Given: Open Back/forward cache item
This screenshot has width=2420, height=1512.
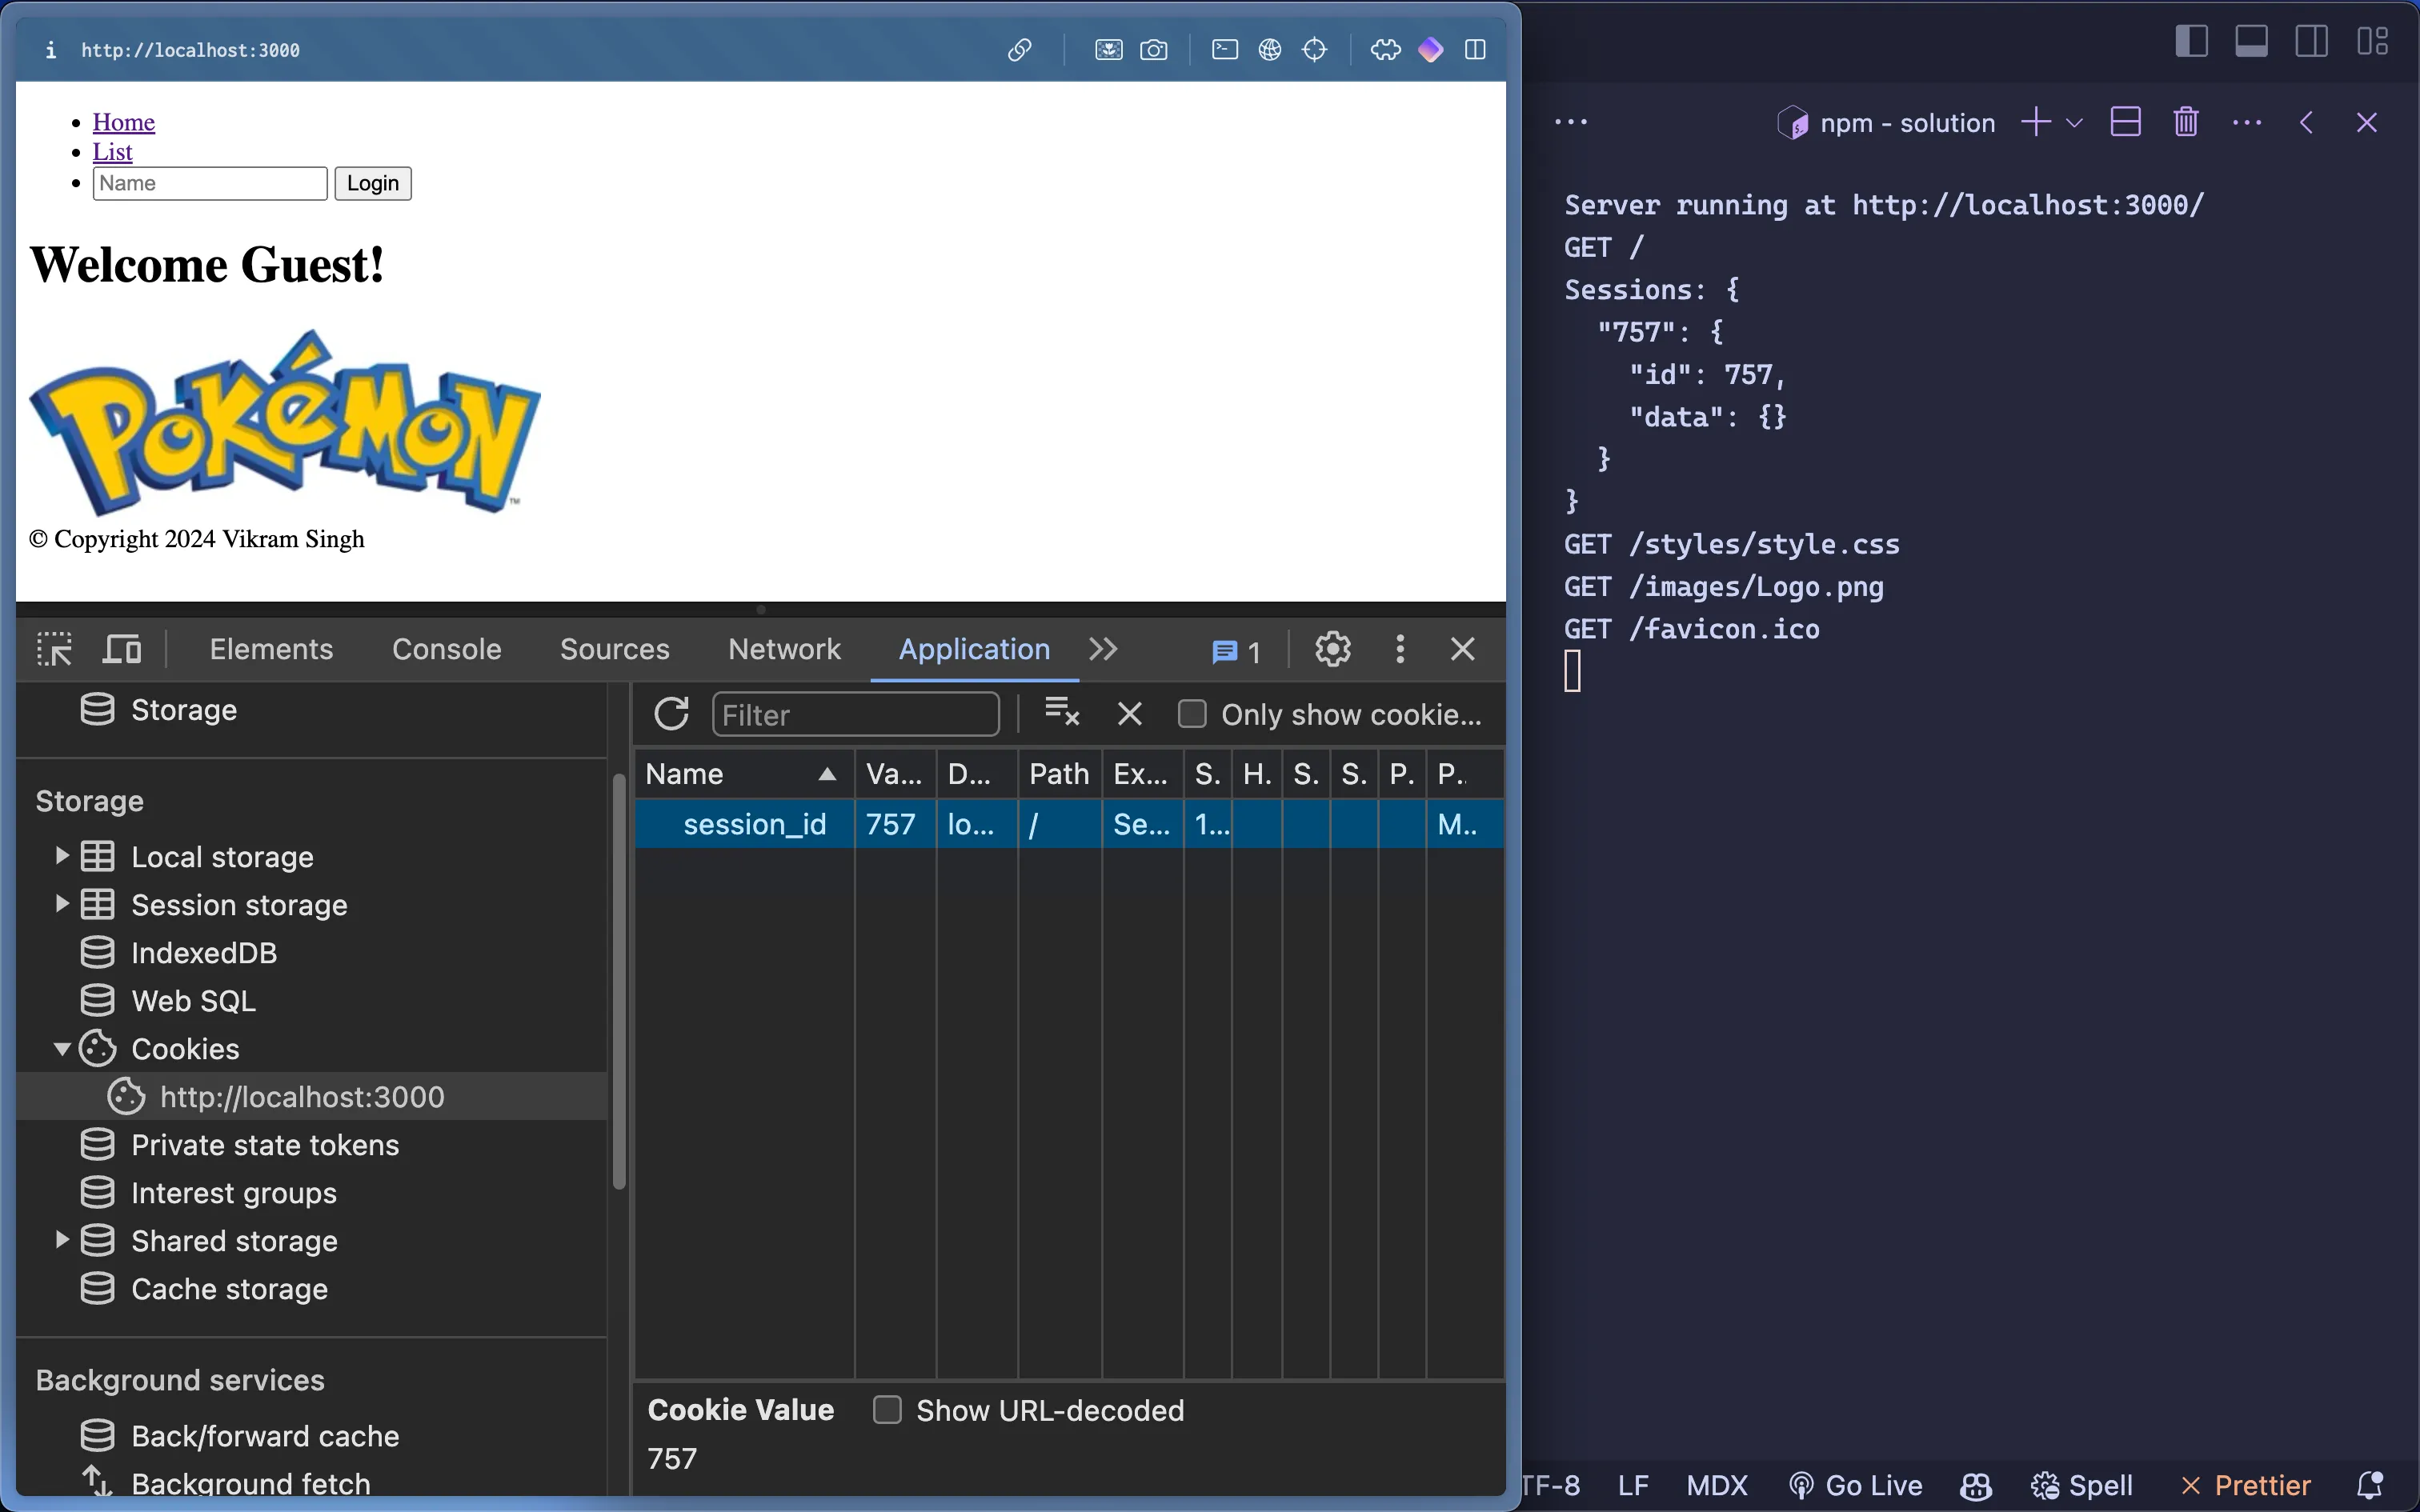Looking at the screenshot, I should pos(265,1436).
